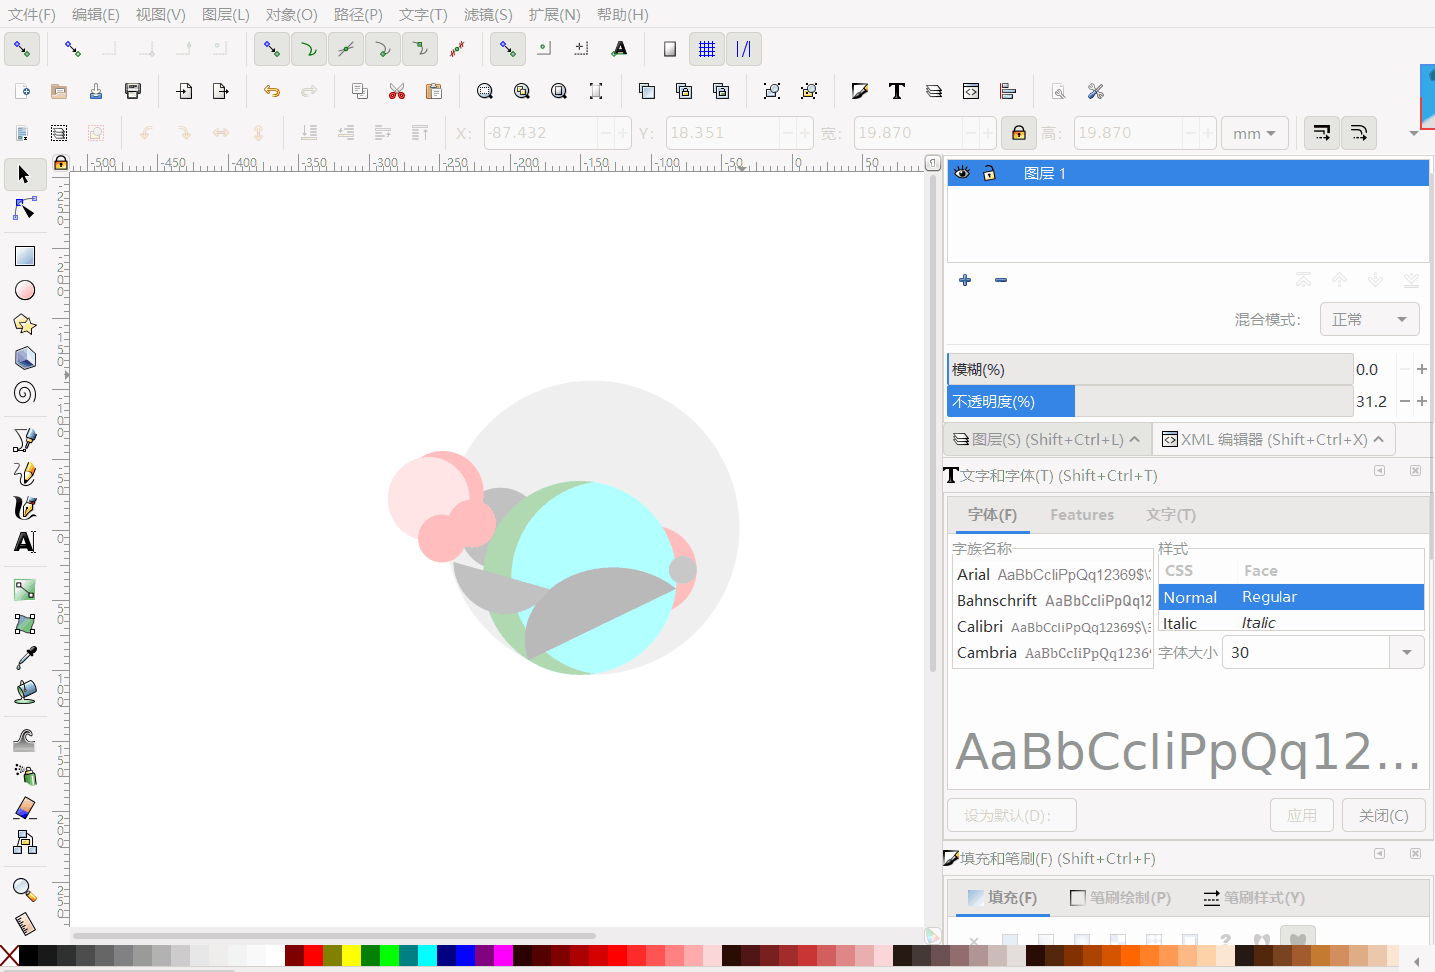Toggle snap to page border

click(670, 49)
